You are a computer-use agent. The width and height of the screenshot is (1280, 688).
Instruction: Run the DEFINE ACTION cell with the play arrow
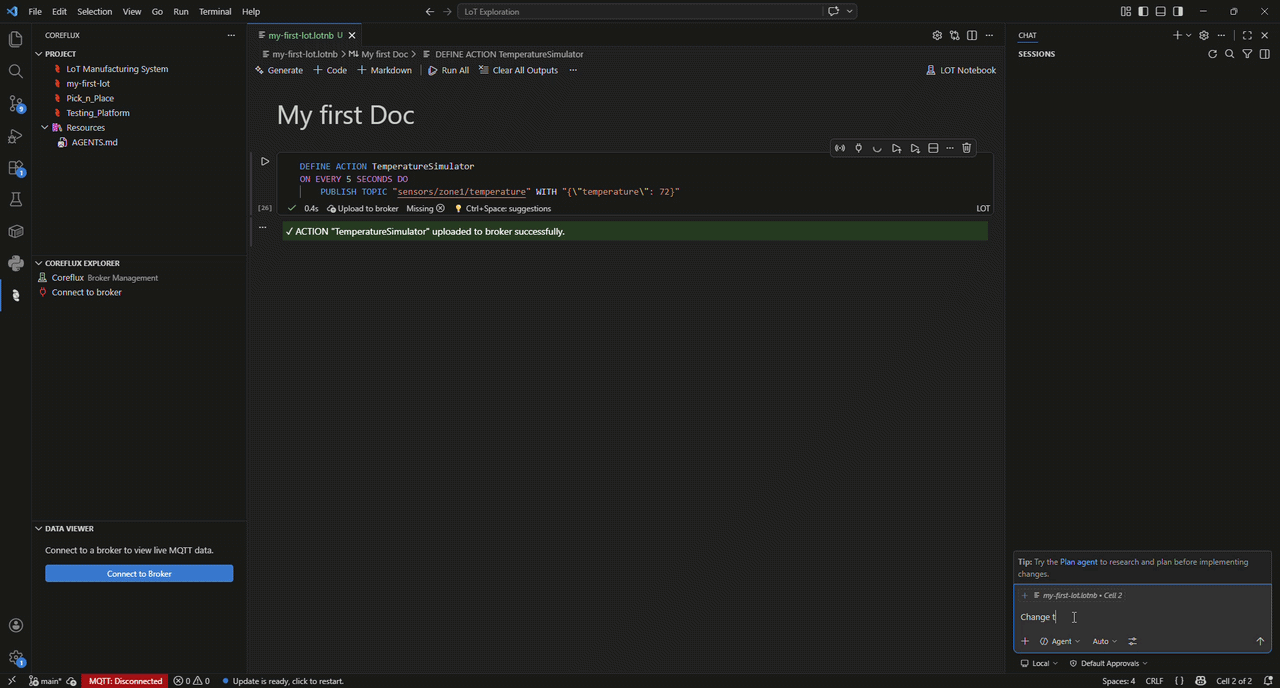coord(264,161)
